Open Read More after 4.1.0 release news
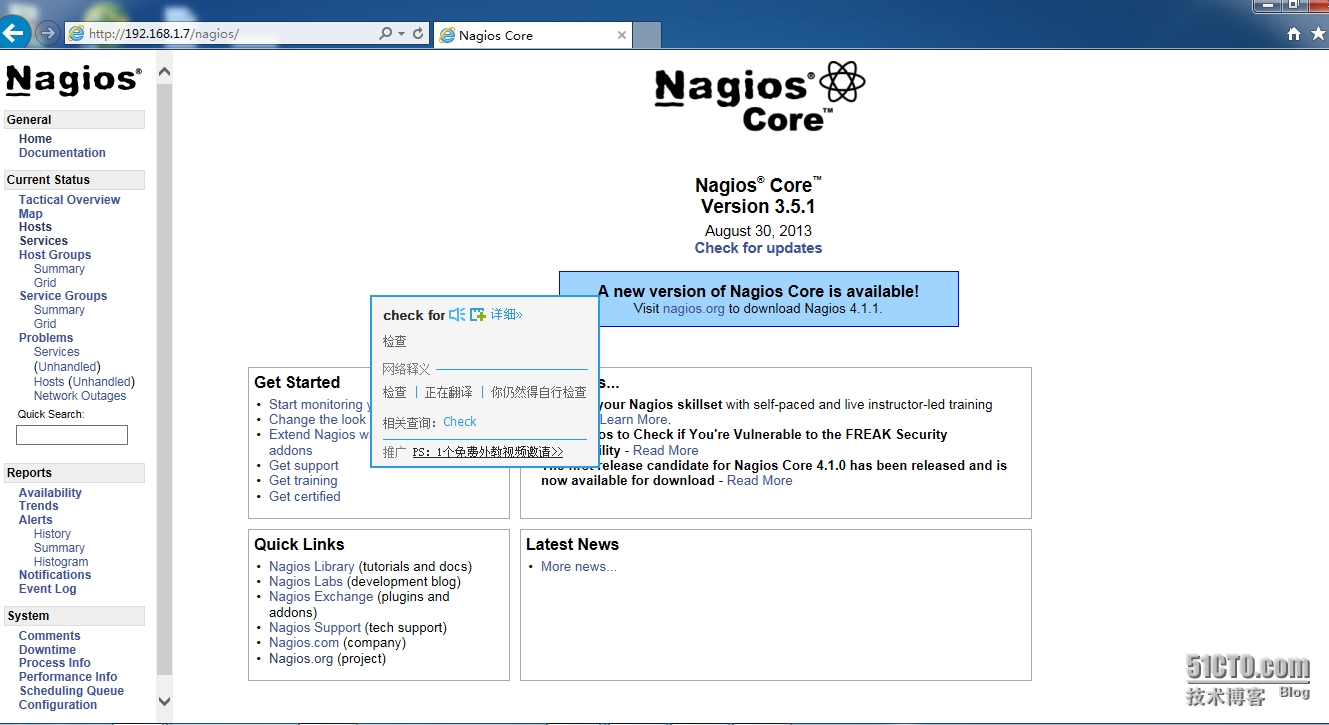 [x=760, y=481]
